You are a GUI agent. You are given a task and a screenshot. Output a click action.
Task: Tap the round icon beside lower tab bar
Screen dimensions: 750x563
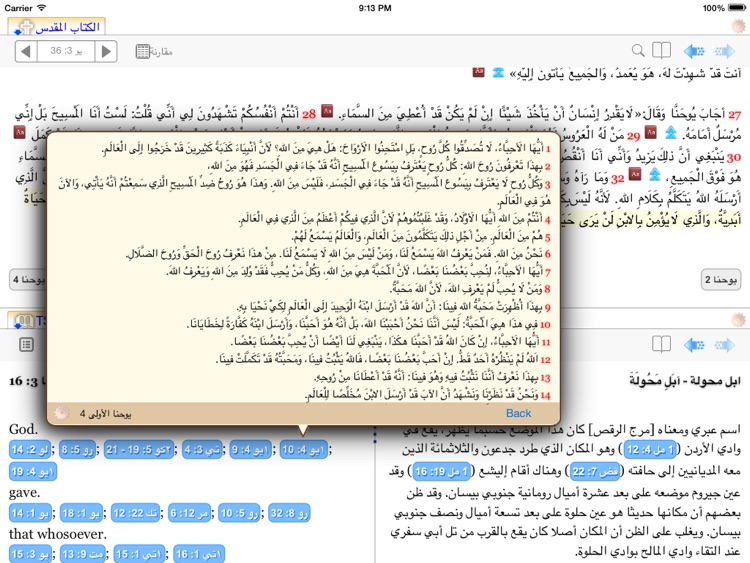(739, 320)
